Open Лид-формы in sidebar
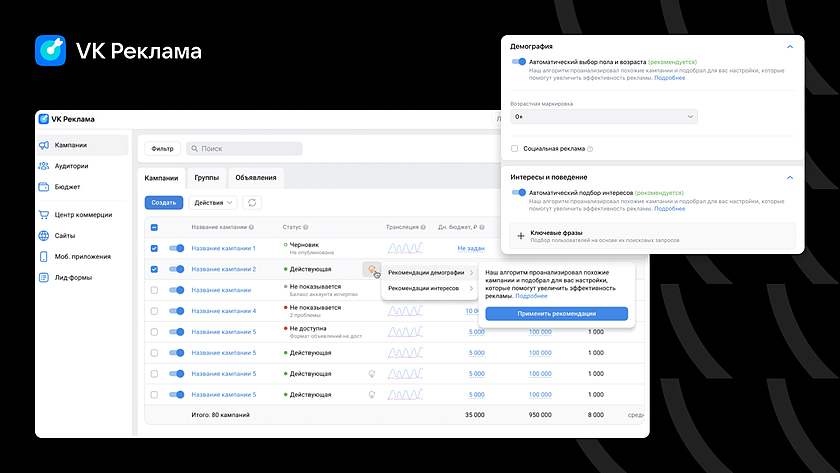840x473 pixels. (73, 277)
